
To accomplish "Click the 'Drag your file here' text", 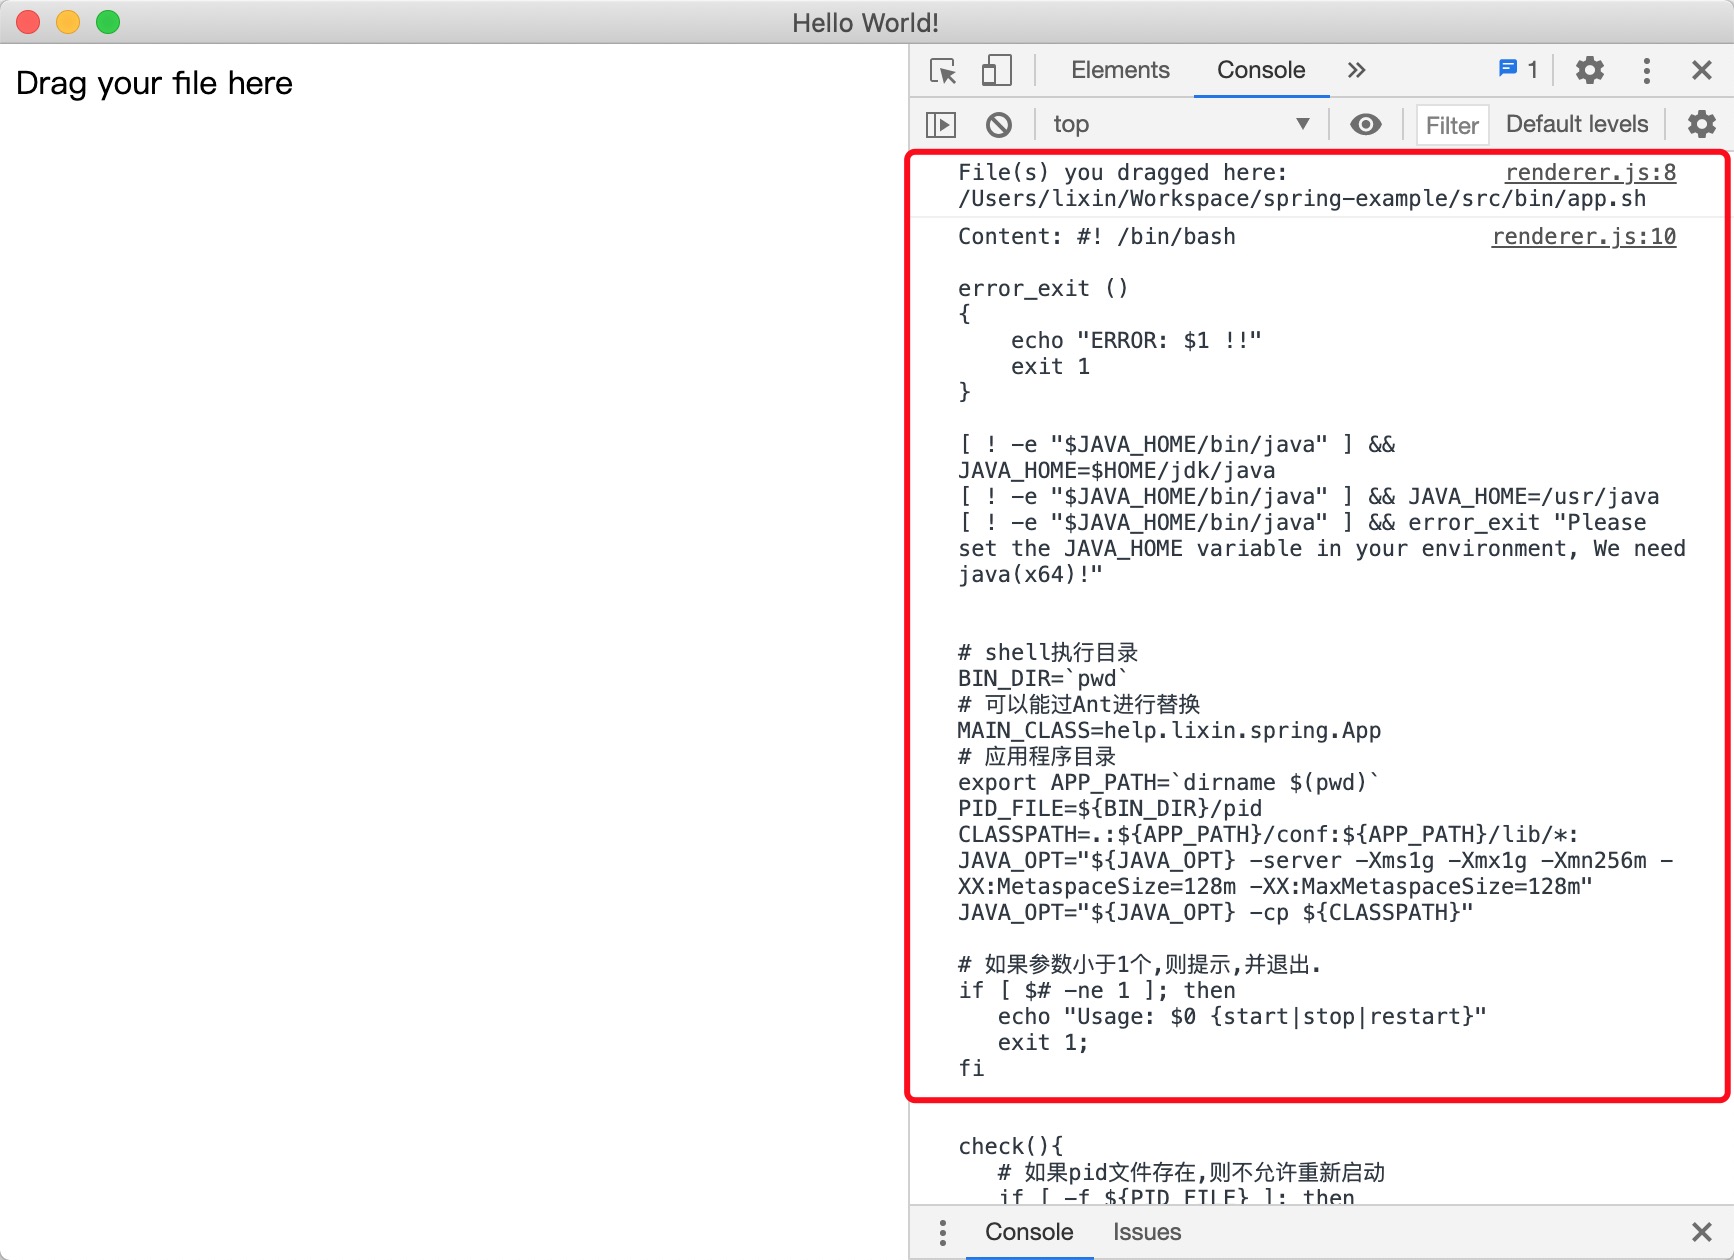I will point(155,83).
